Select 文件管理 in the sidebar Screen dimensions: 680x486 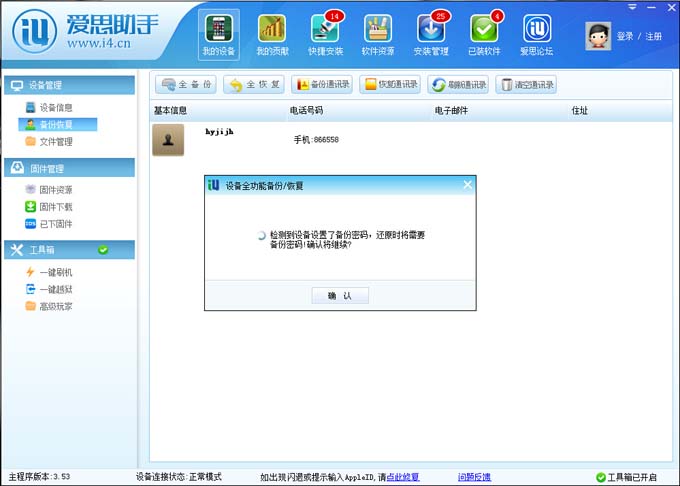point(49,141)
